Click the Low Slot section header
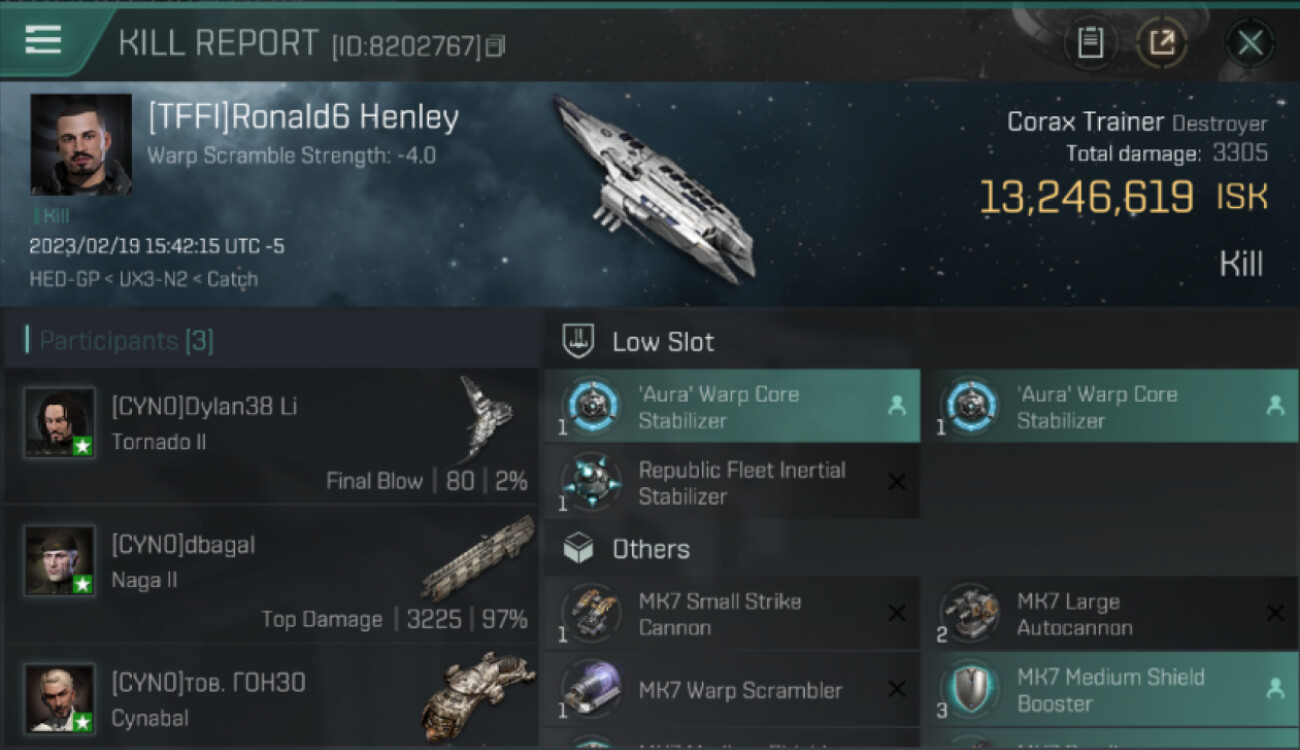This screenshot has width=1300, height=750. 662,342
